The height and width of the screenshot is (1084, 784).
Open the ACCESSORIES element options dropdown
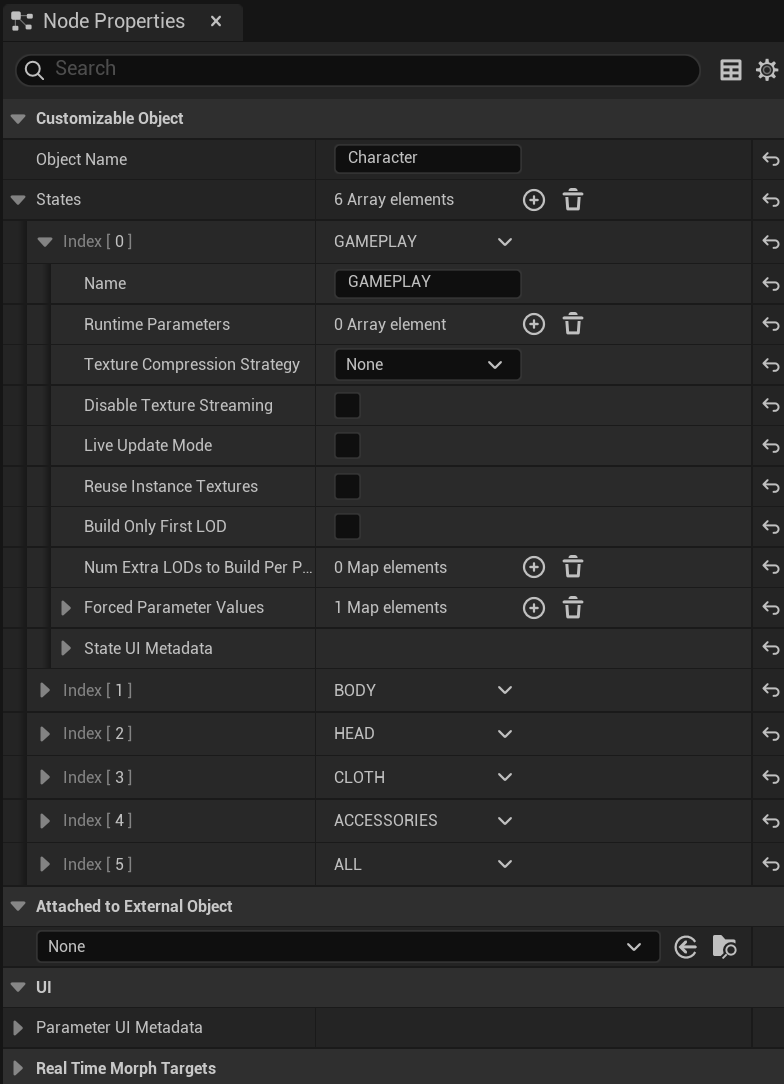point(505,821)
